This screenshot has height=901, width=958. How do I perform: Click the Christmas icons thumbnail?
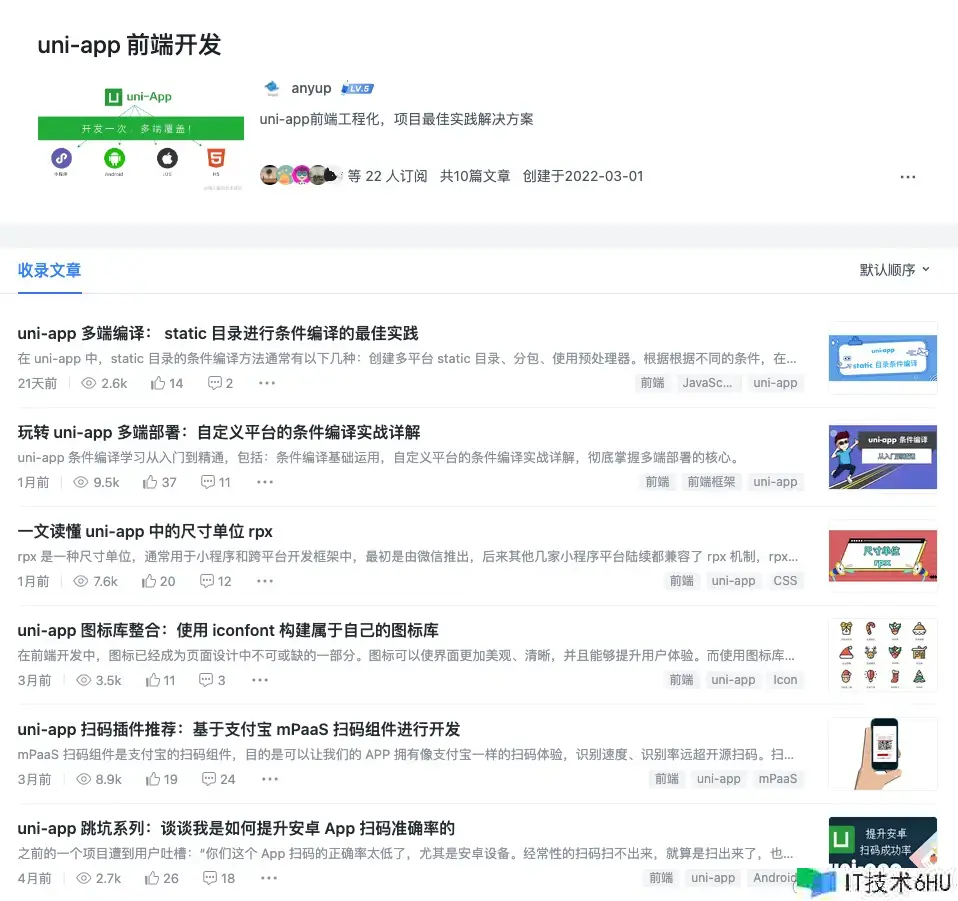(882, 655)
